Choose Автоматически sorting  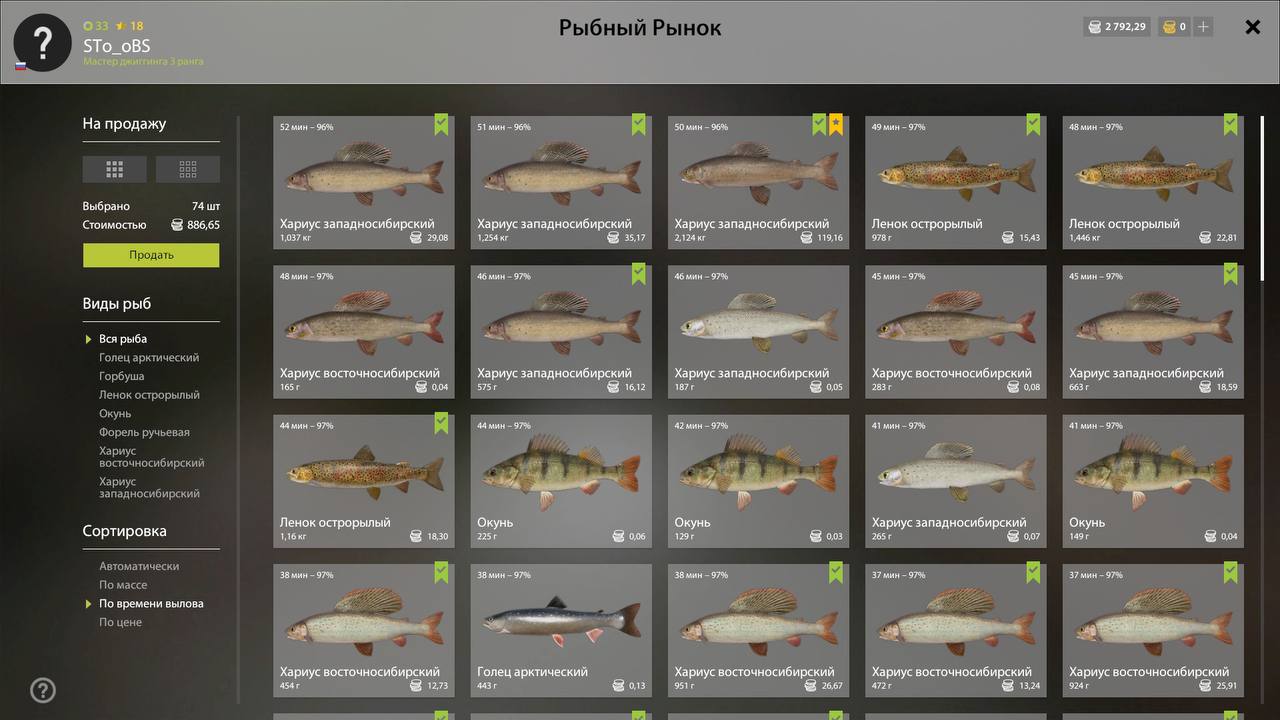139,566
